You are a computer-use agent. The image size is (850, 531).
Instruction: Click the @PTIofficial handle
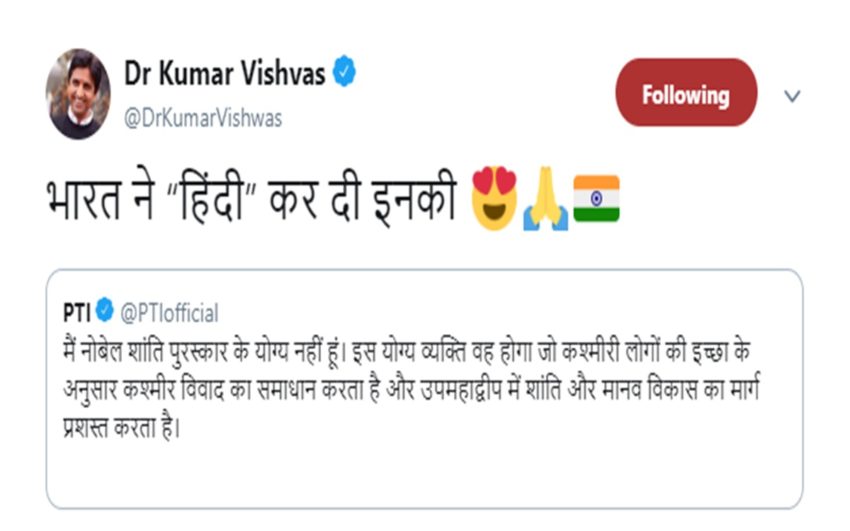coord(169,314)
